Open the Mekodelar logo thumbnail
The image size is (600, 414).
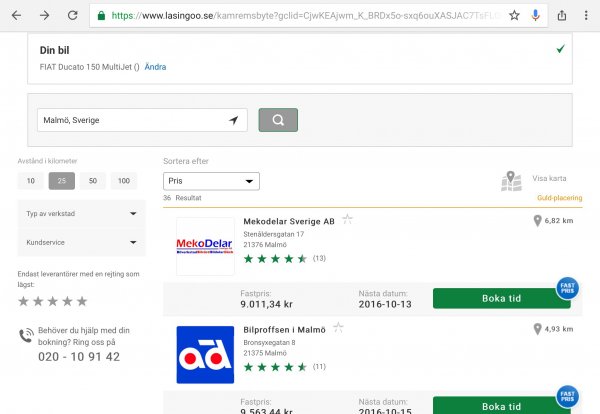coord(205,246)
